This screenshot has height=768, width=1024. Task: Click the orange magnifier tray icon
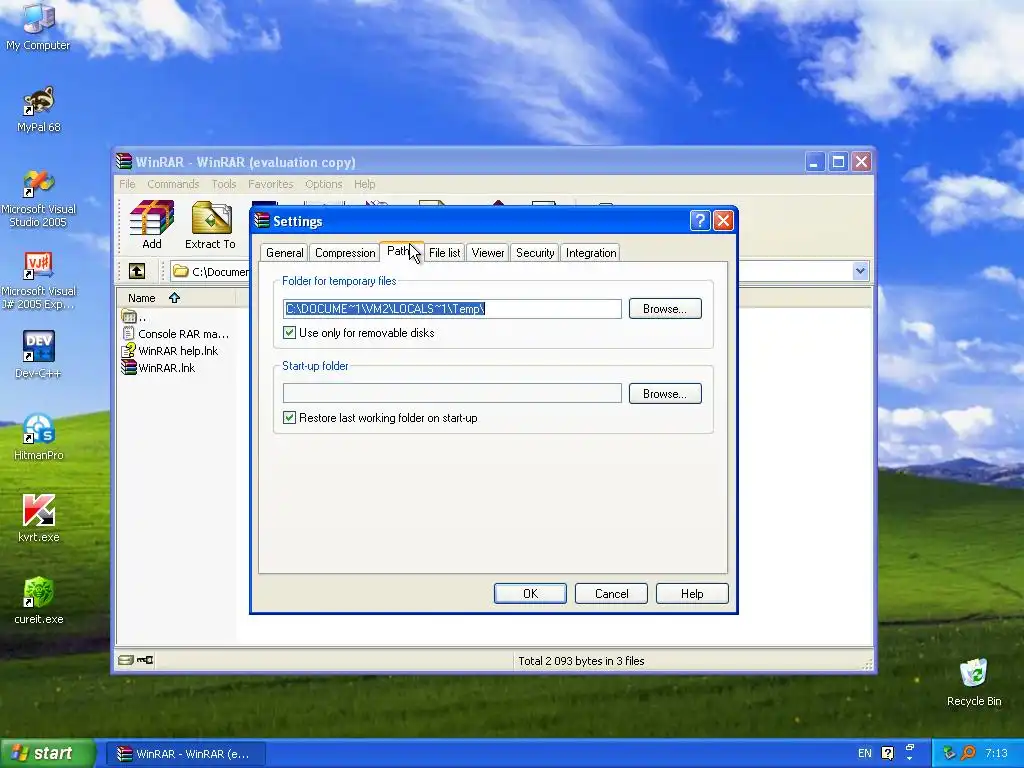[x=968, y=753]
